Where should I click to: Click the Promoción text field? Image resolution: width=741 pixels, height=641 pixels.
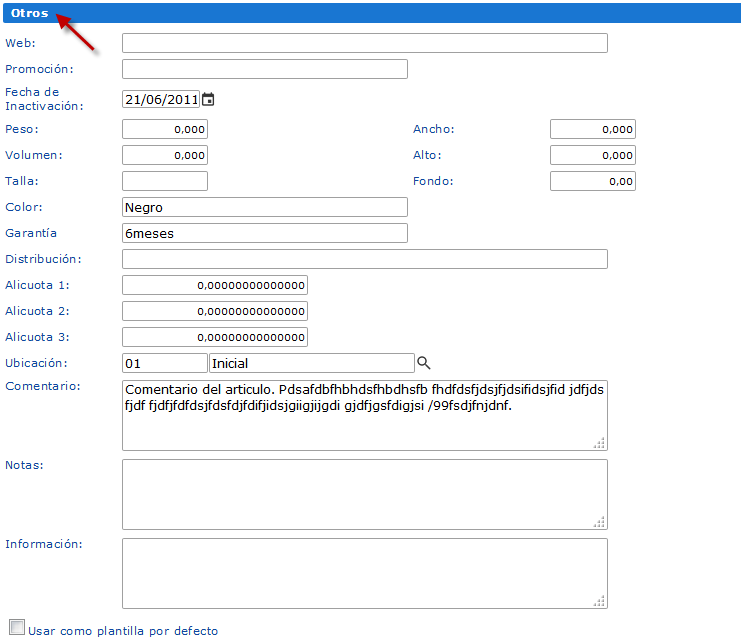[x=265, y=69]
